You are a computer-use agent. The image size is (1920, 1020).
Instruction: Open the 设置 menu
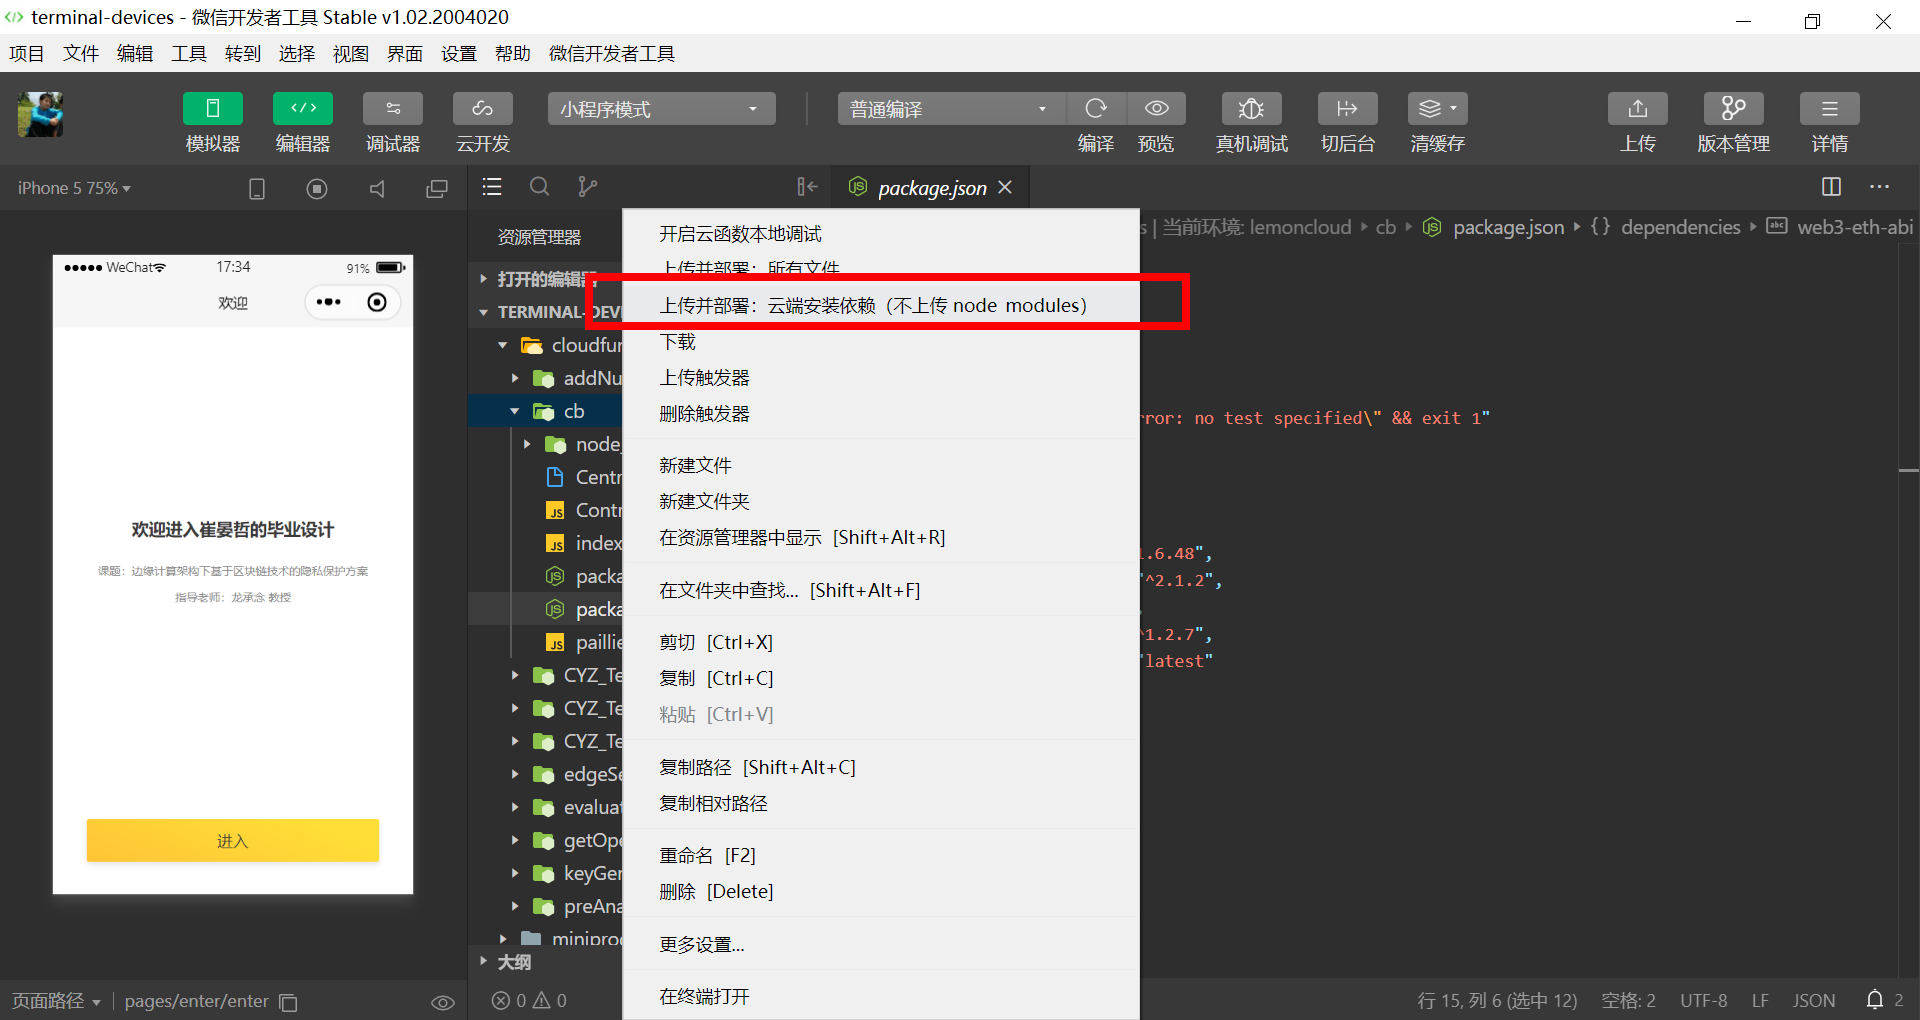(459, 54)
